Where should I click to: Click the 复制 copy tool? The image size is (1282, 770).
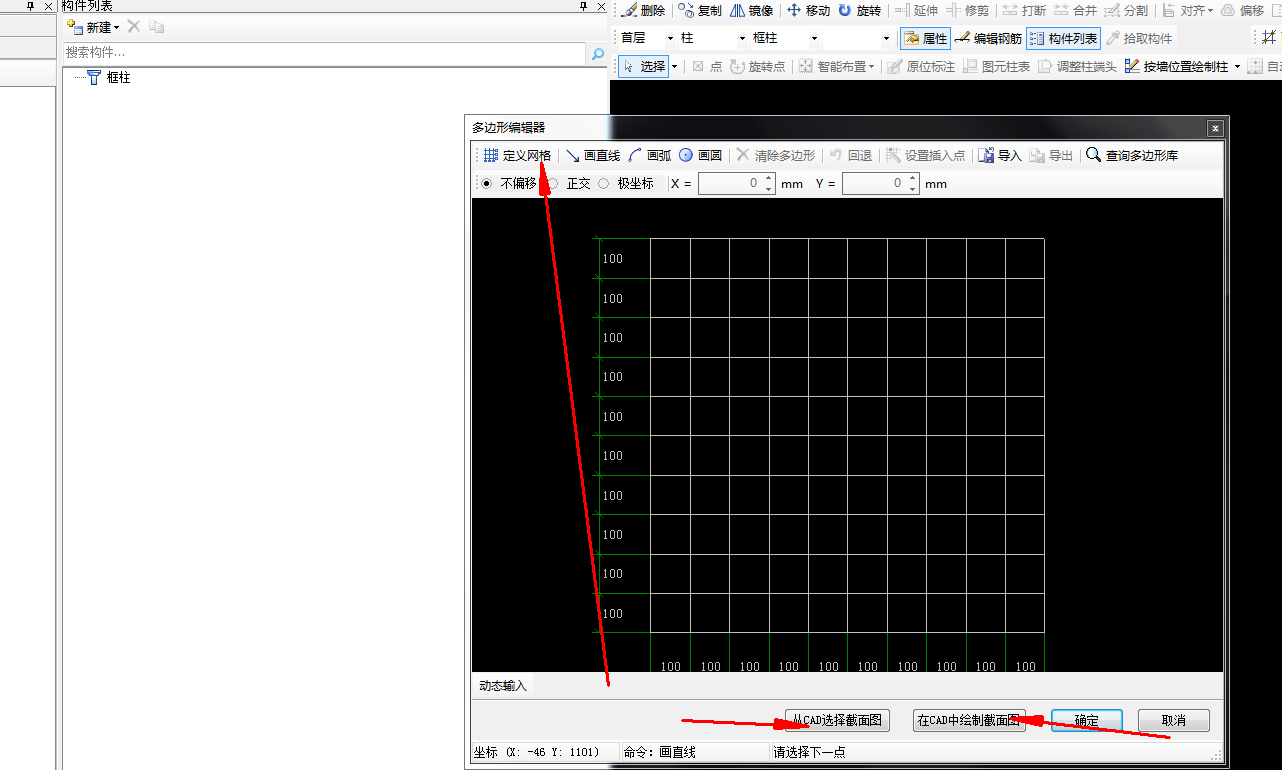pos(700,11)
